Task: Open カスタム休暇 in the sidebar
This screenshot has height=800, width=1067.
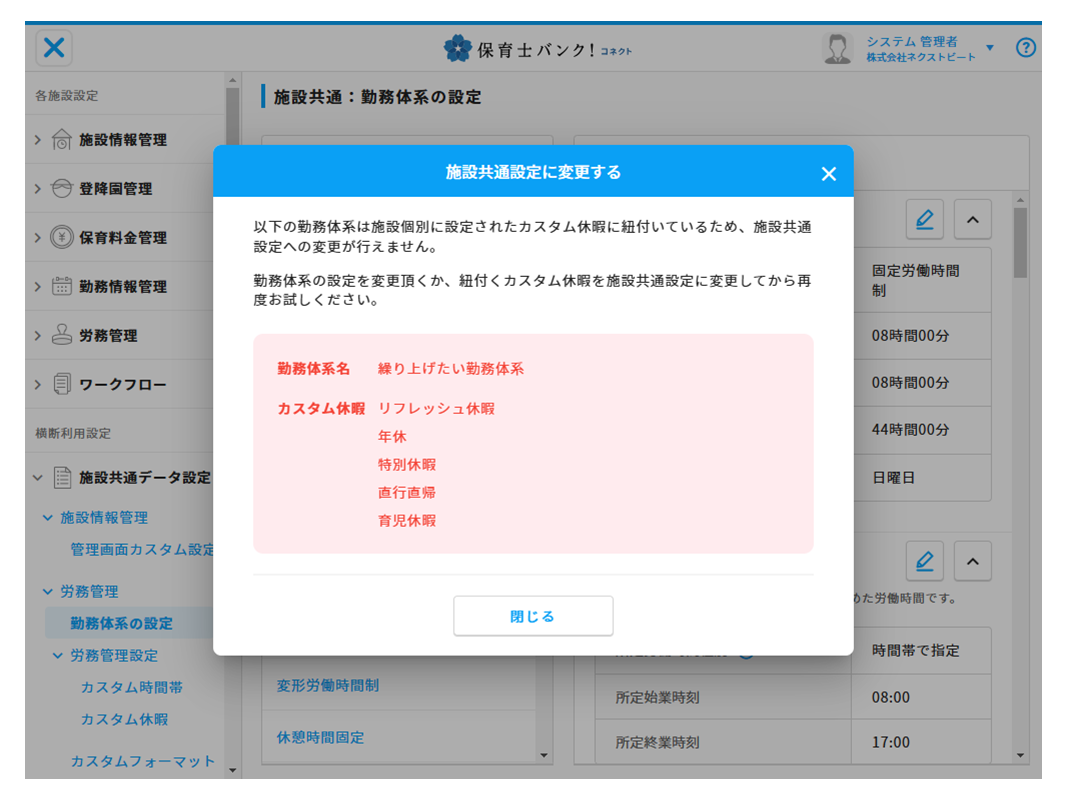Action: pos(124,720)
